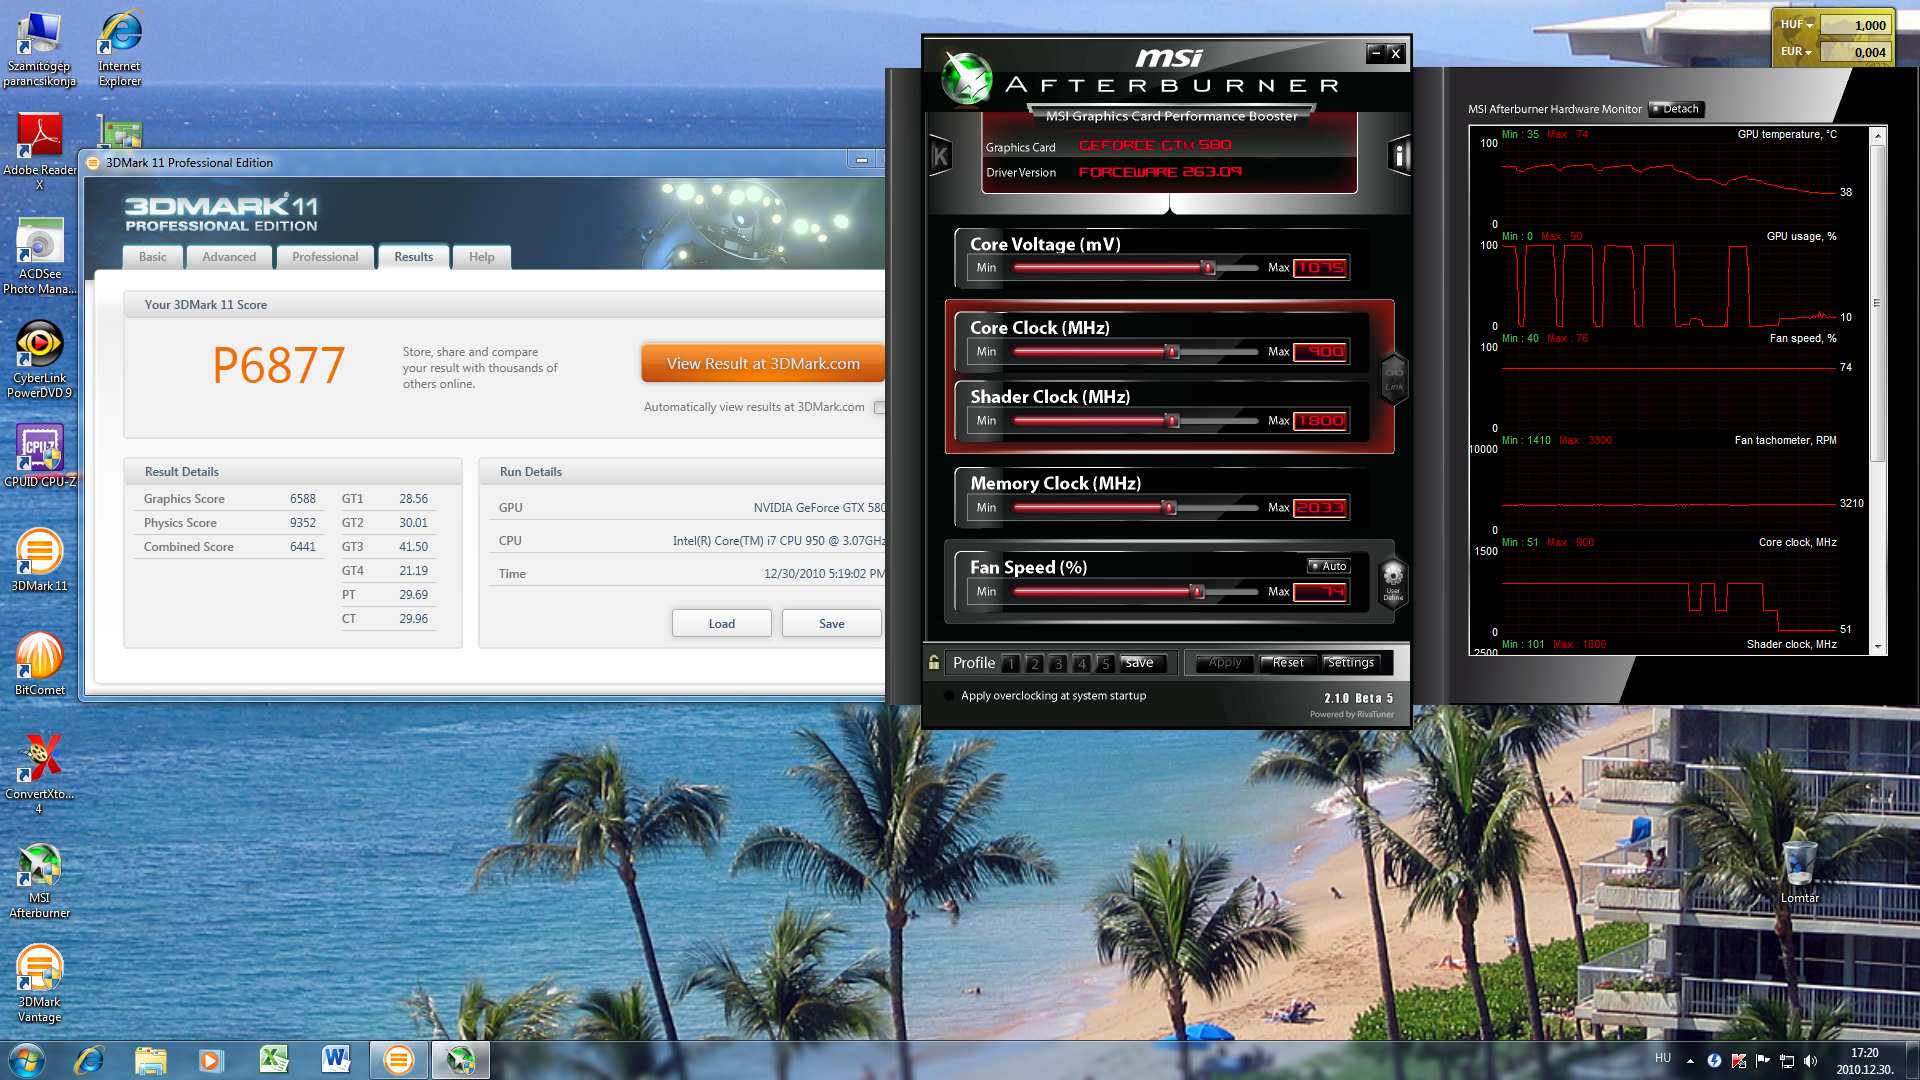Click the hardware monitor scroll-down arrow
1920x1080 pixels.
point(1878,646)
